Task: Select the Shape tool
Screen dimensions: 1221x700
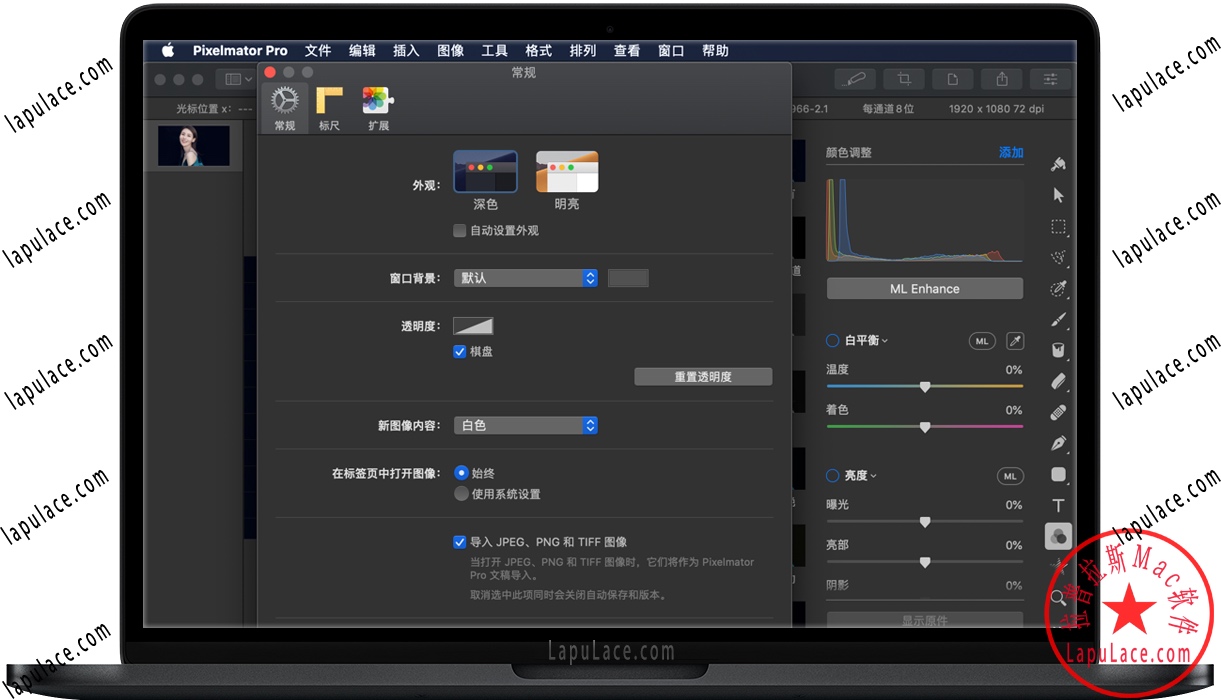Action: click(x=1058, y=474)
